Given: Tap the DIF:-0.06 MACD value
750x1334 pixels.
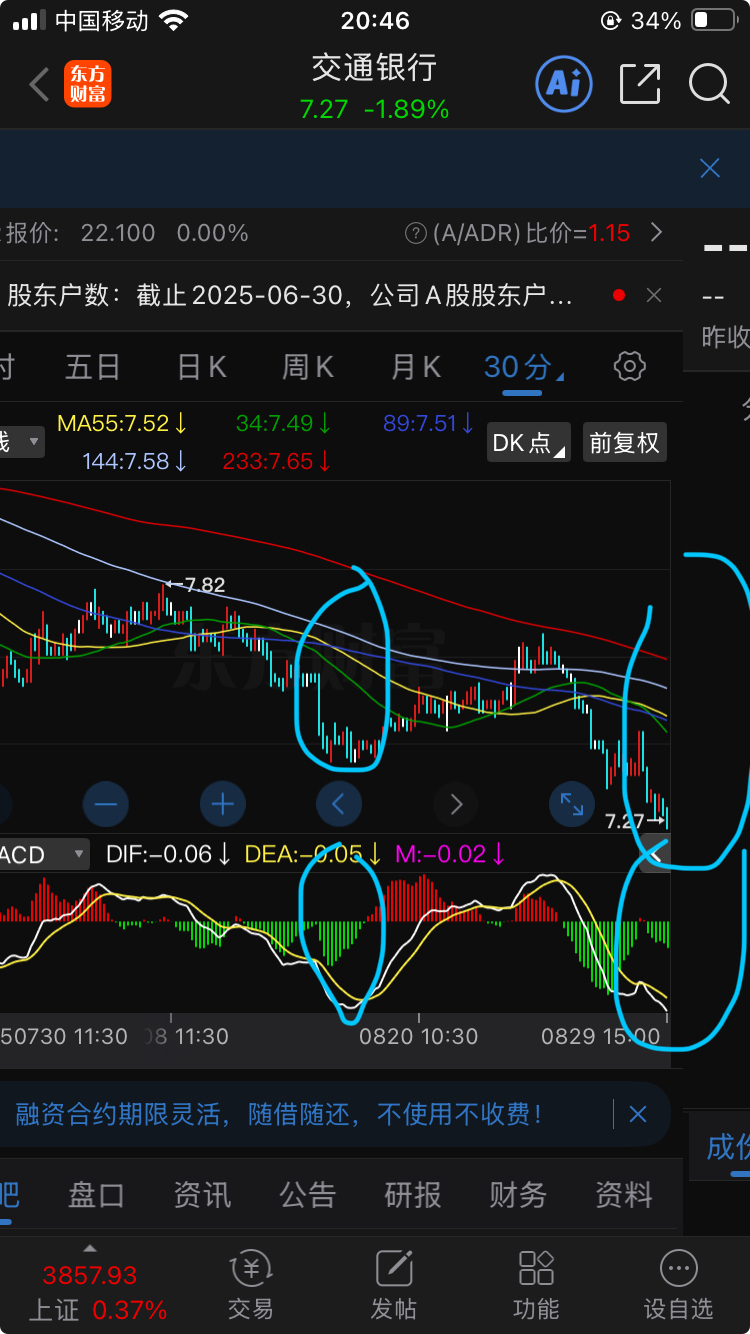Looking at the screenshot, I should 169,854.
